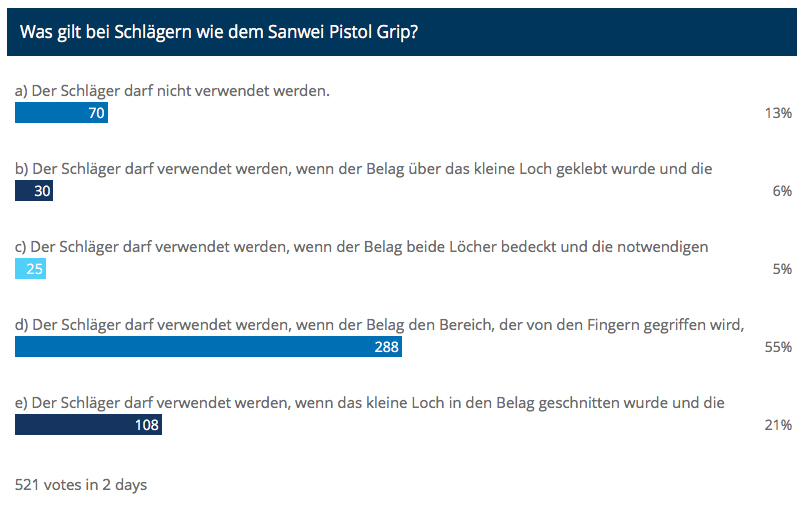Click the number 288 inside the bar

[387, 347]
